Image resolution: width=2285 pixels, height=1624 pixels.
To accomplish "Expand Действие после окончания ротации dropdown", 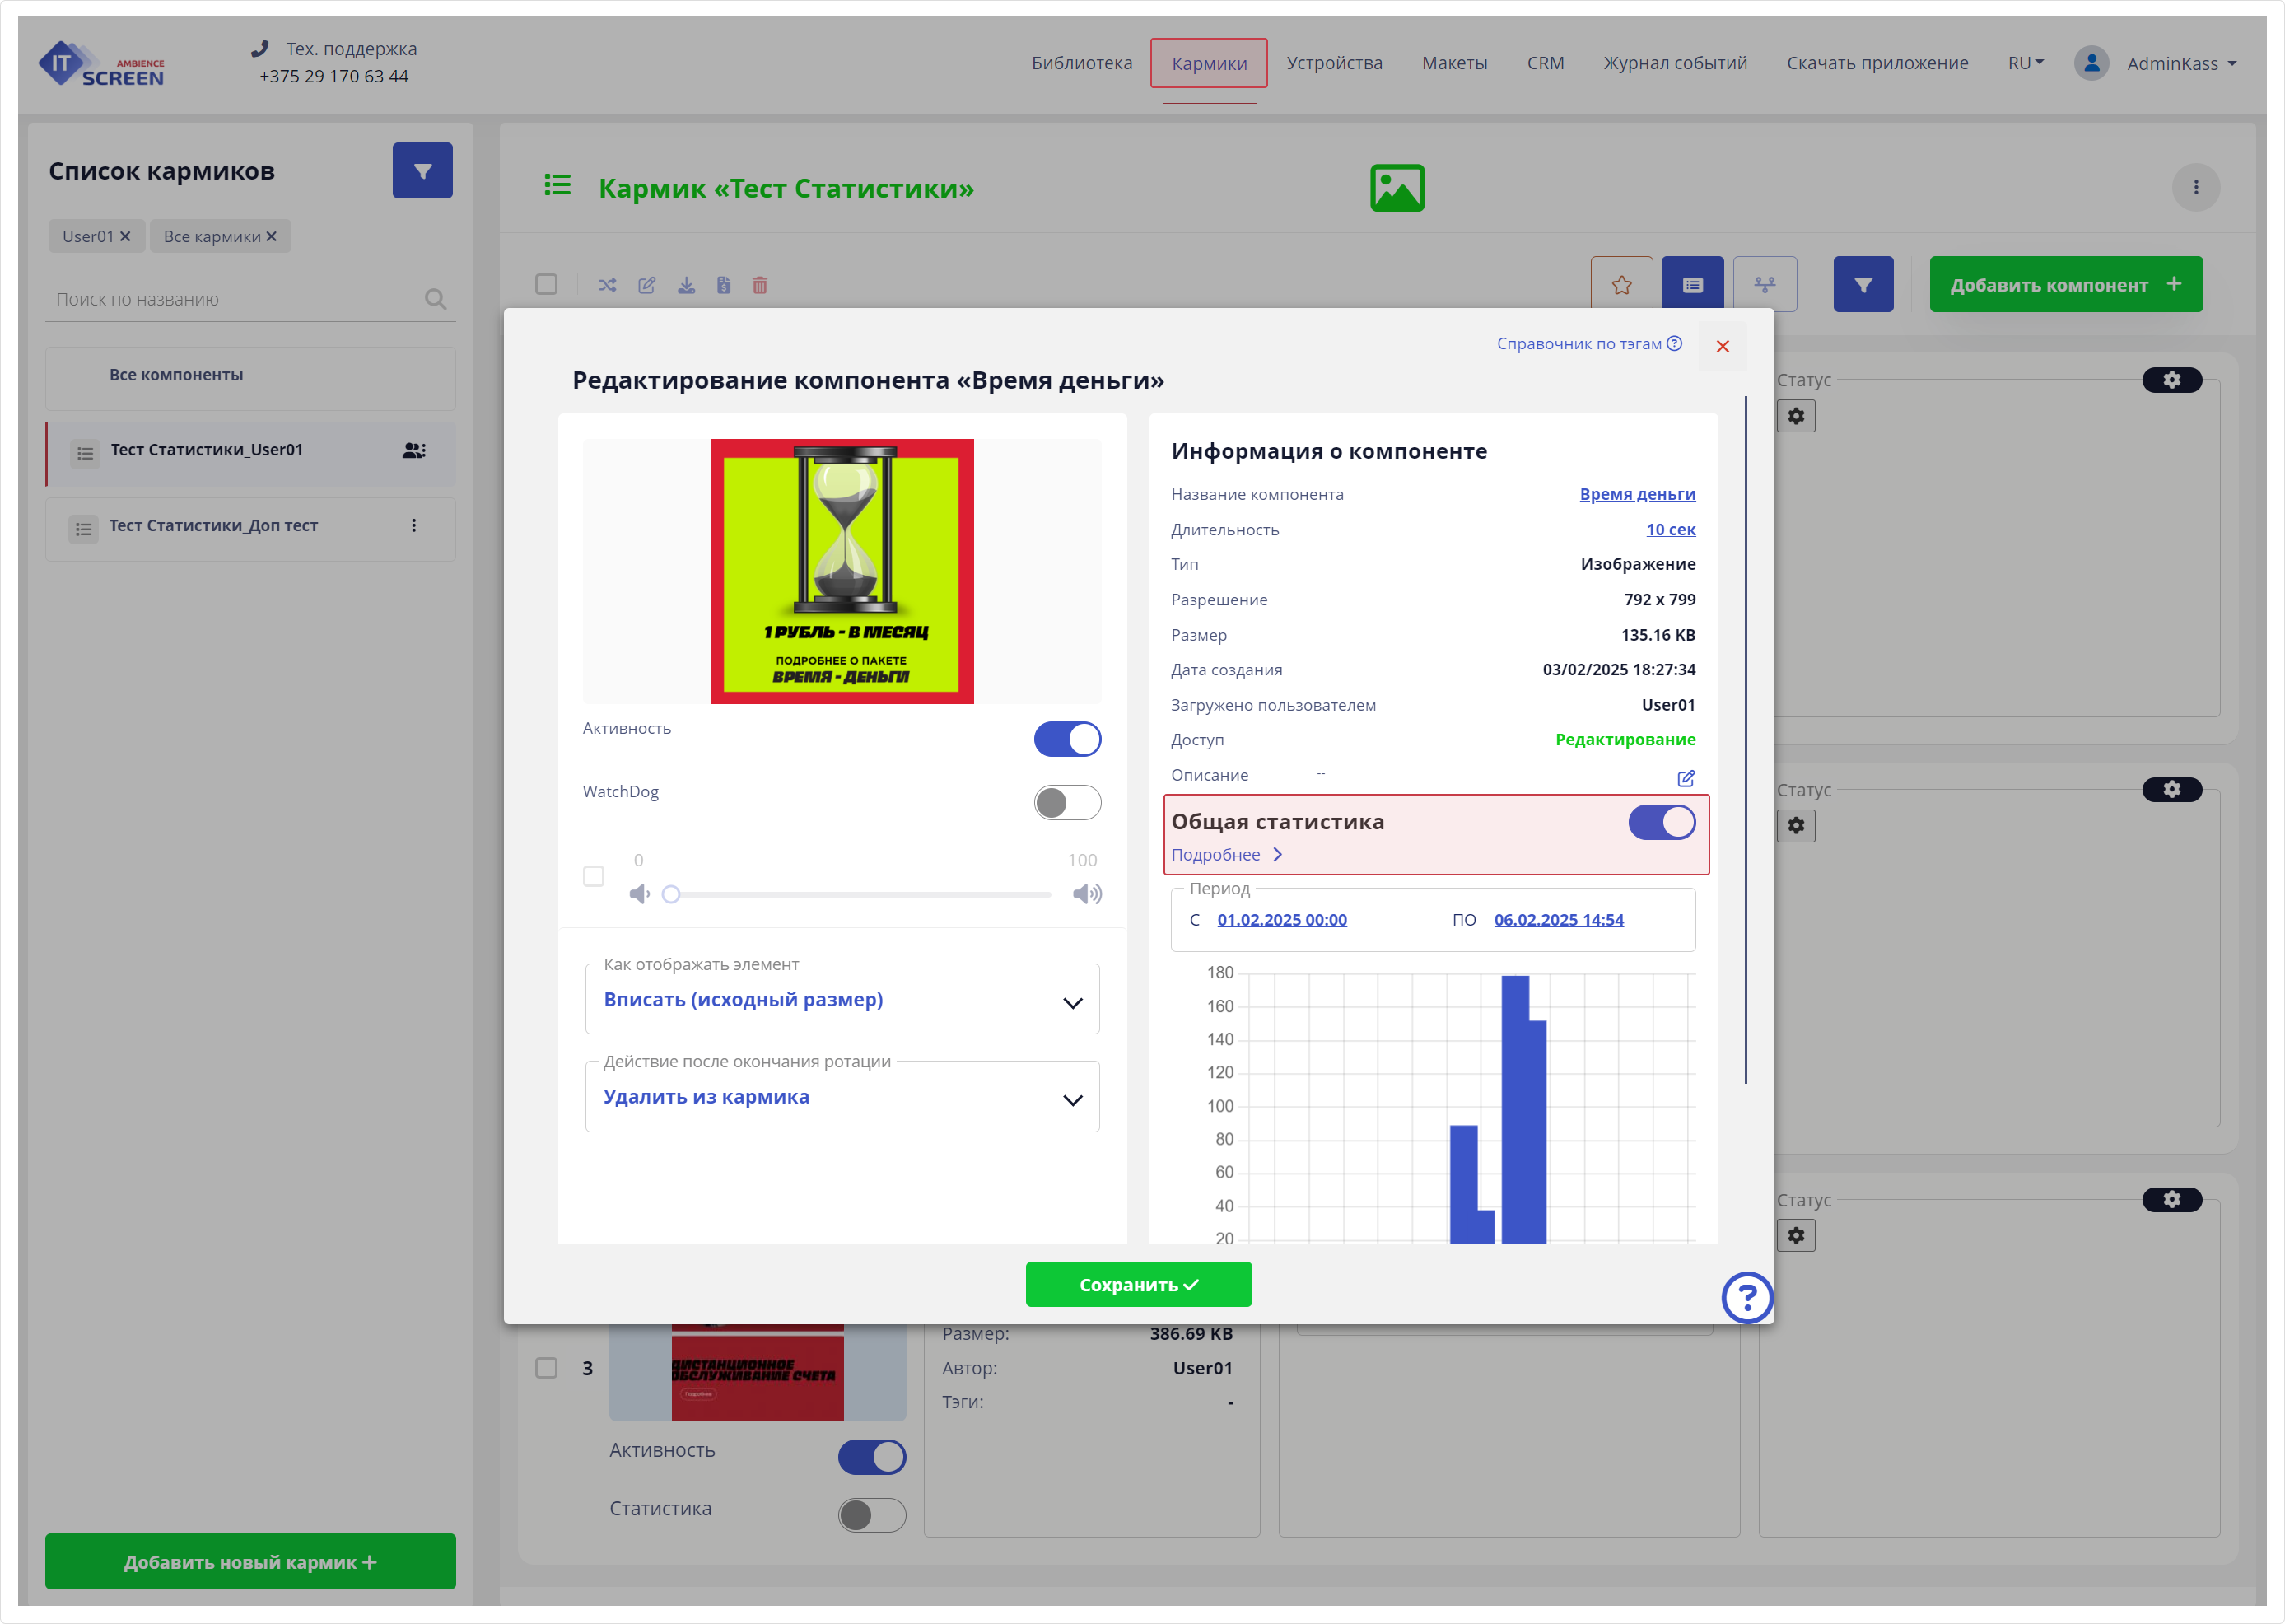I will pyautogui.click(x=842, y=1098).
